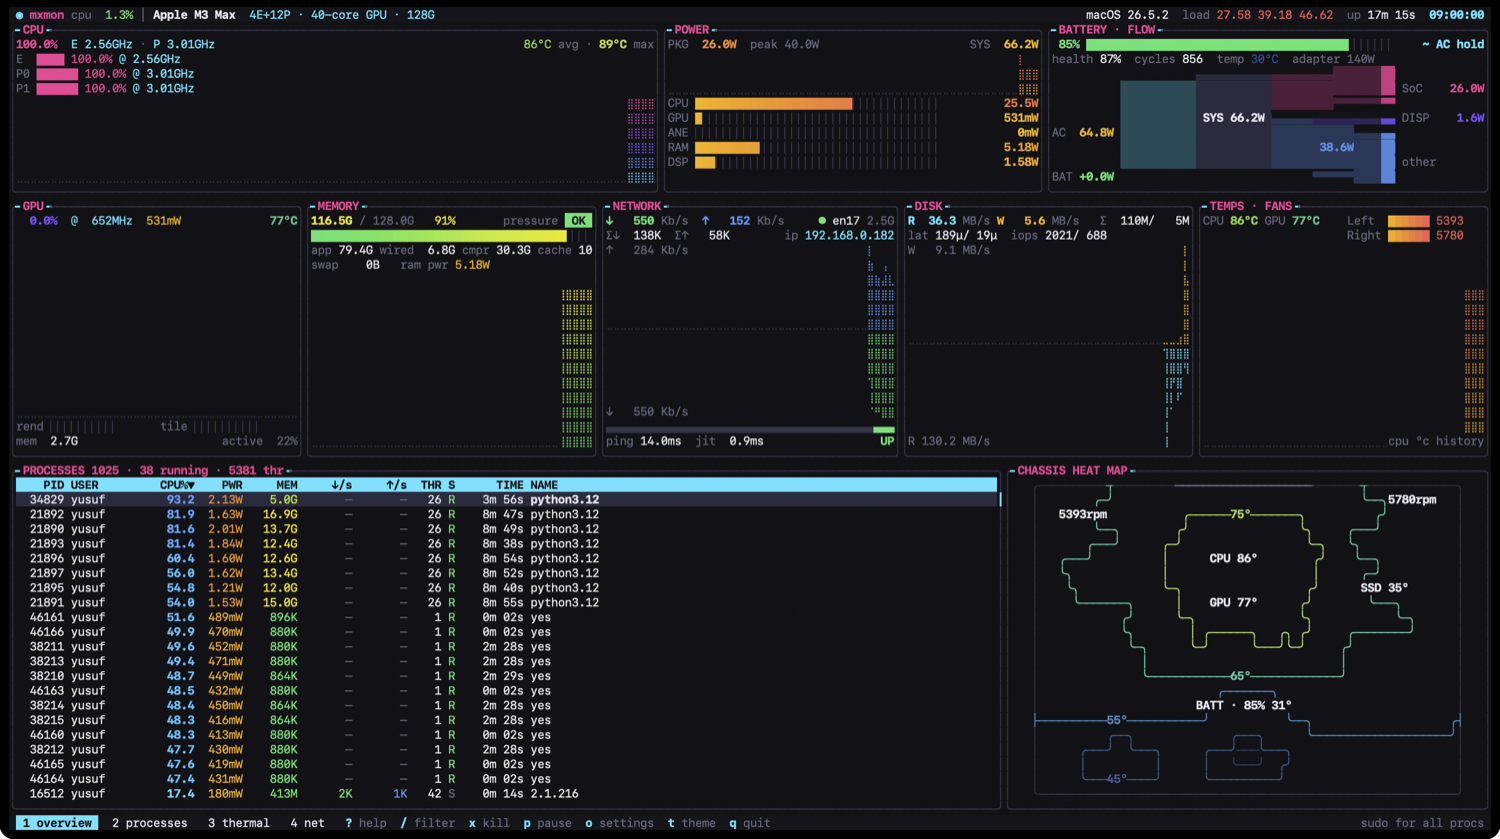The image size is (1500, 839).
Task: Click the x kill shortcut
Action: coord(489,823)
